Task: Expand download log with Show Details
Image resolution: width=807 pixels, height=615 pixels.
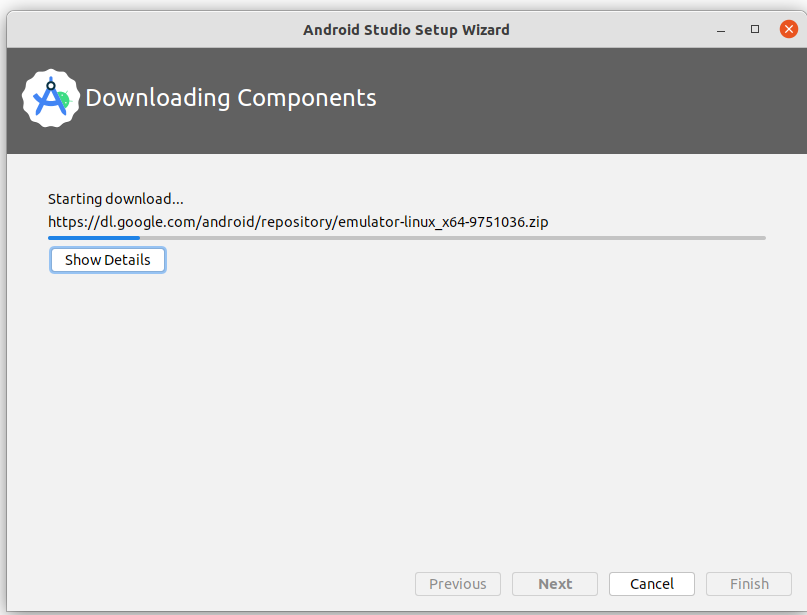Action: click(108, 260)
